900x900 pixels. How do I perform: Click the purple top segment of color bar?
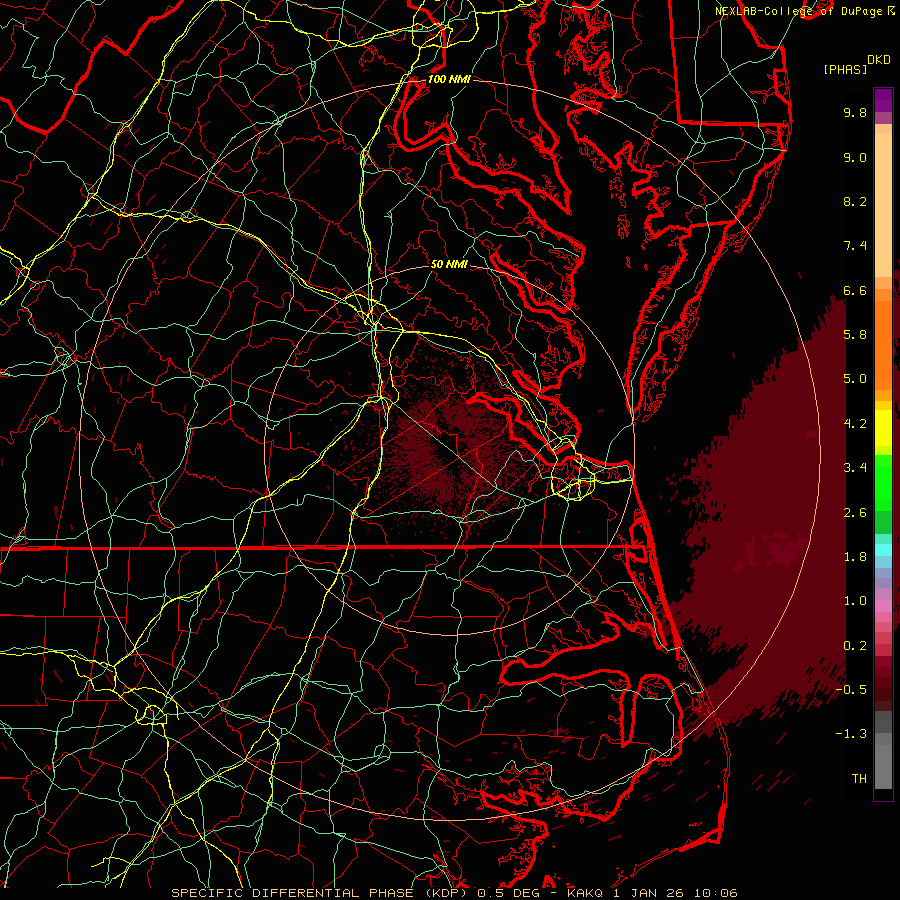[883, 100]
